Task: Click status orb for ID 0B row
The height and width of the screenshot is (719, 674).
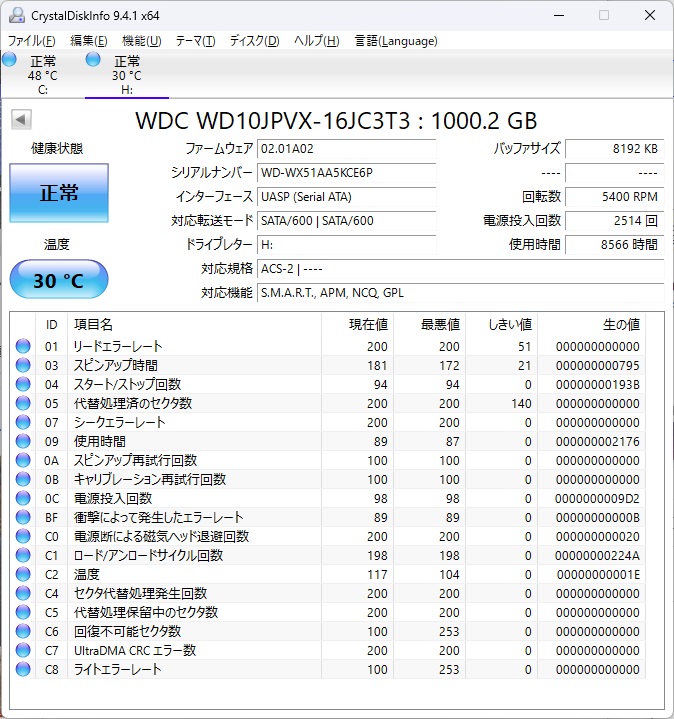Action: [23, 479]
